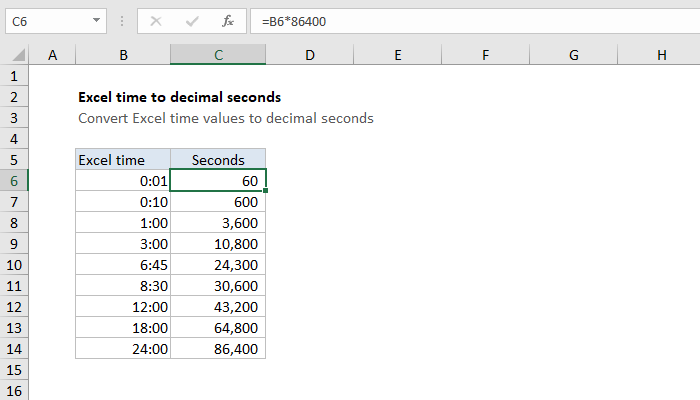Select row 6 header
The height and width of the screenshot is (400, 700).
pyautogui.click(x=14, y=180)
